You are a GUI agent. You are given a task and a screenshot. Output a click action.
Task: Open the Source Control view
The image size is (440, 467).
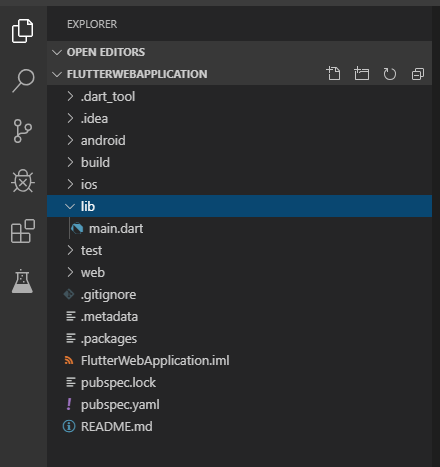(x=23, y=131)
